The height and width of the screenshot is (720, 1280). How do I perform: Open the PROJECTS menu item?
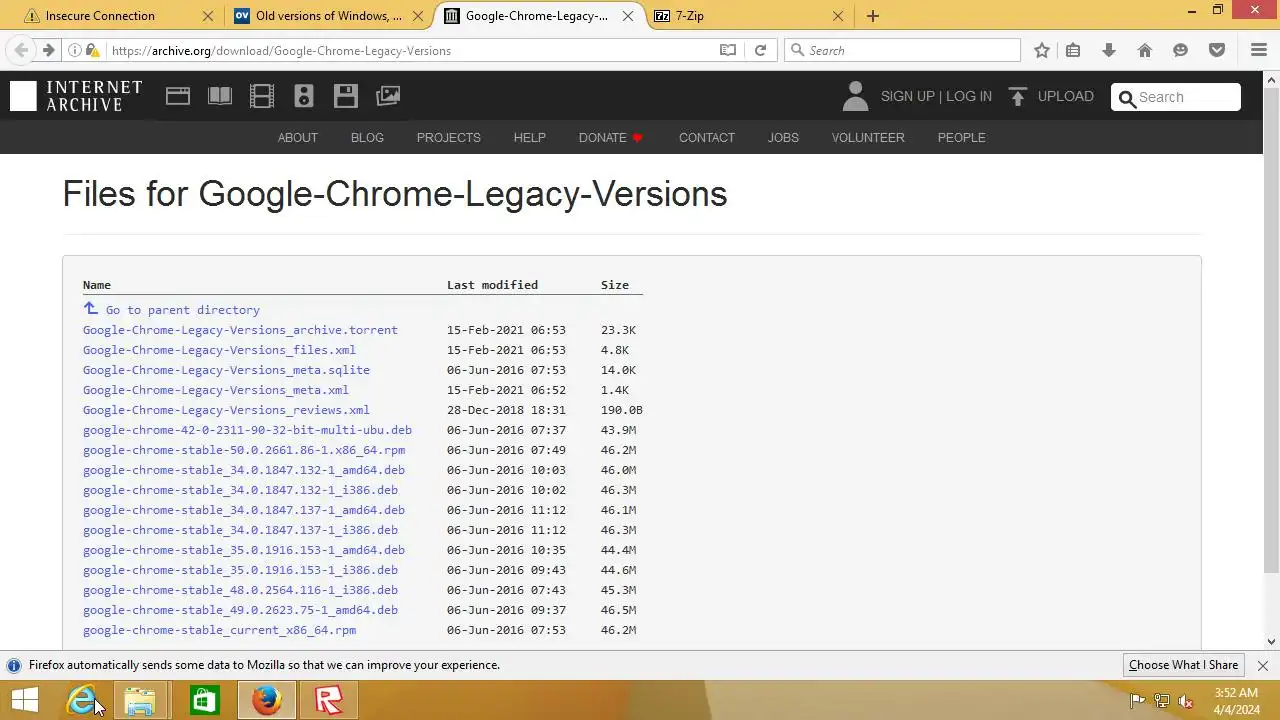[449, 138]
